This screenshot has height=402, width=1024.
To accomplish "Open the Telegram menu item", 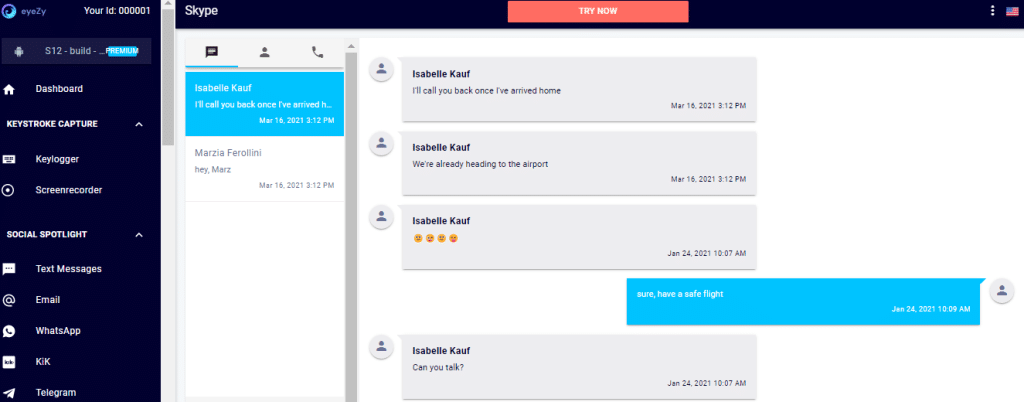I will click(x=56, y=393).
